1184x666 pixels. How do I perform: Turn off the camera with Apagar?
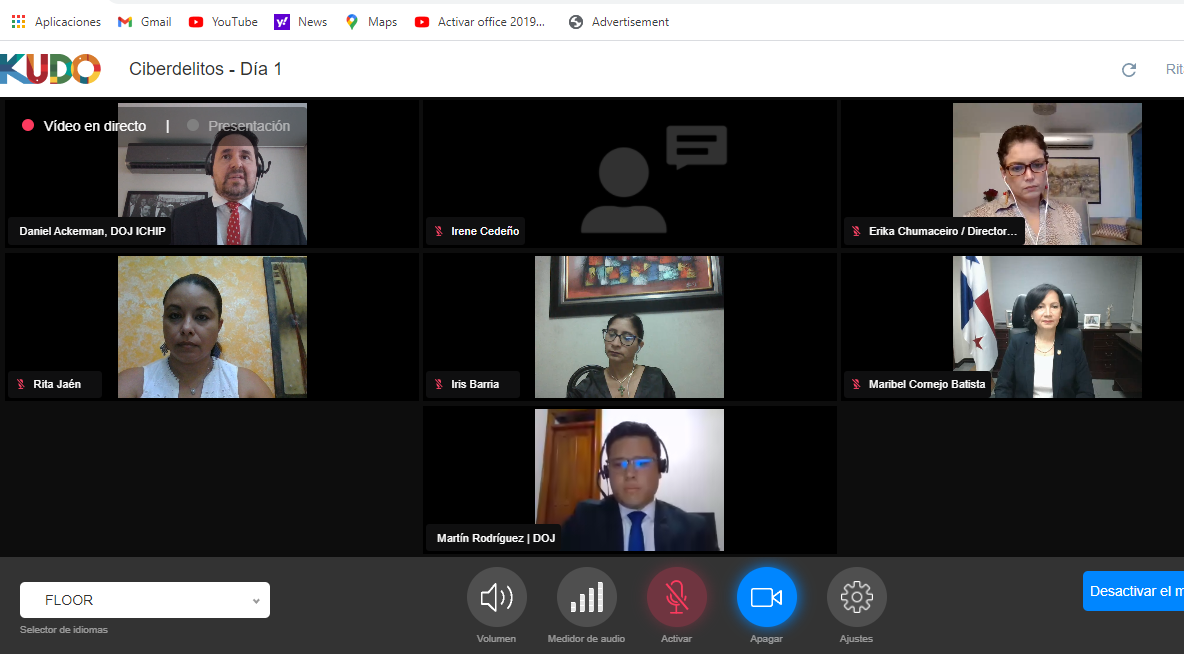(766, 597)
